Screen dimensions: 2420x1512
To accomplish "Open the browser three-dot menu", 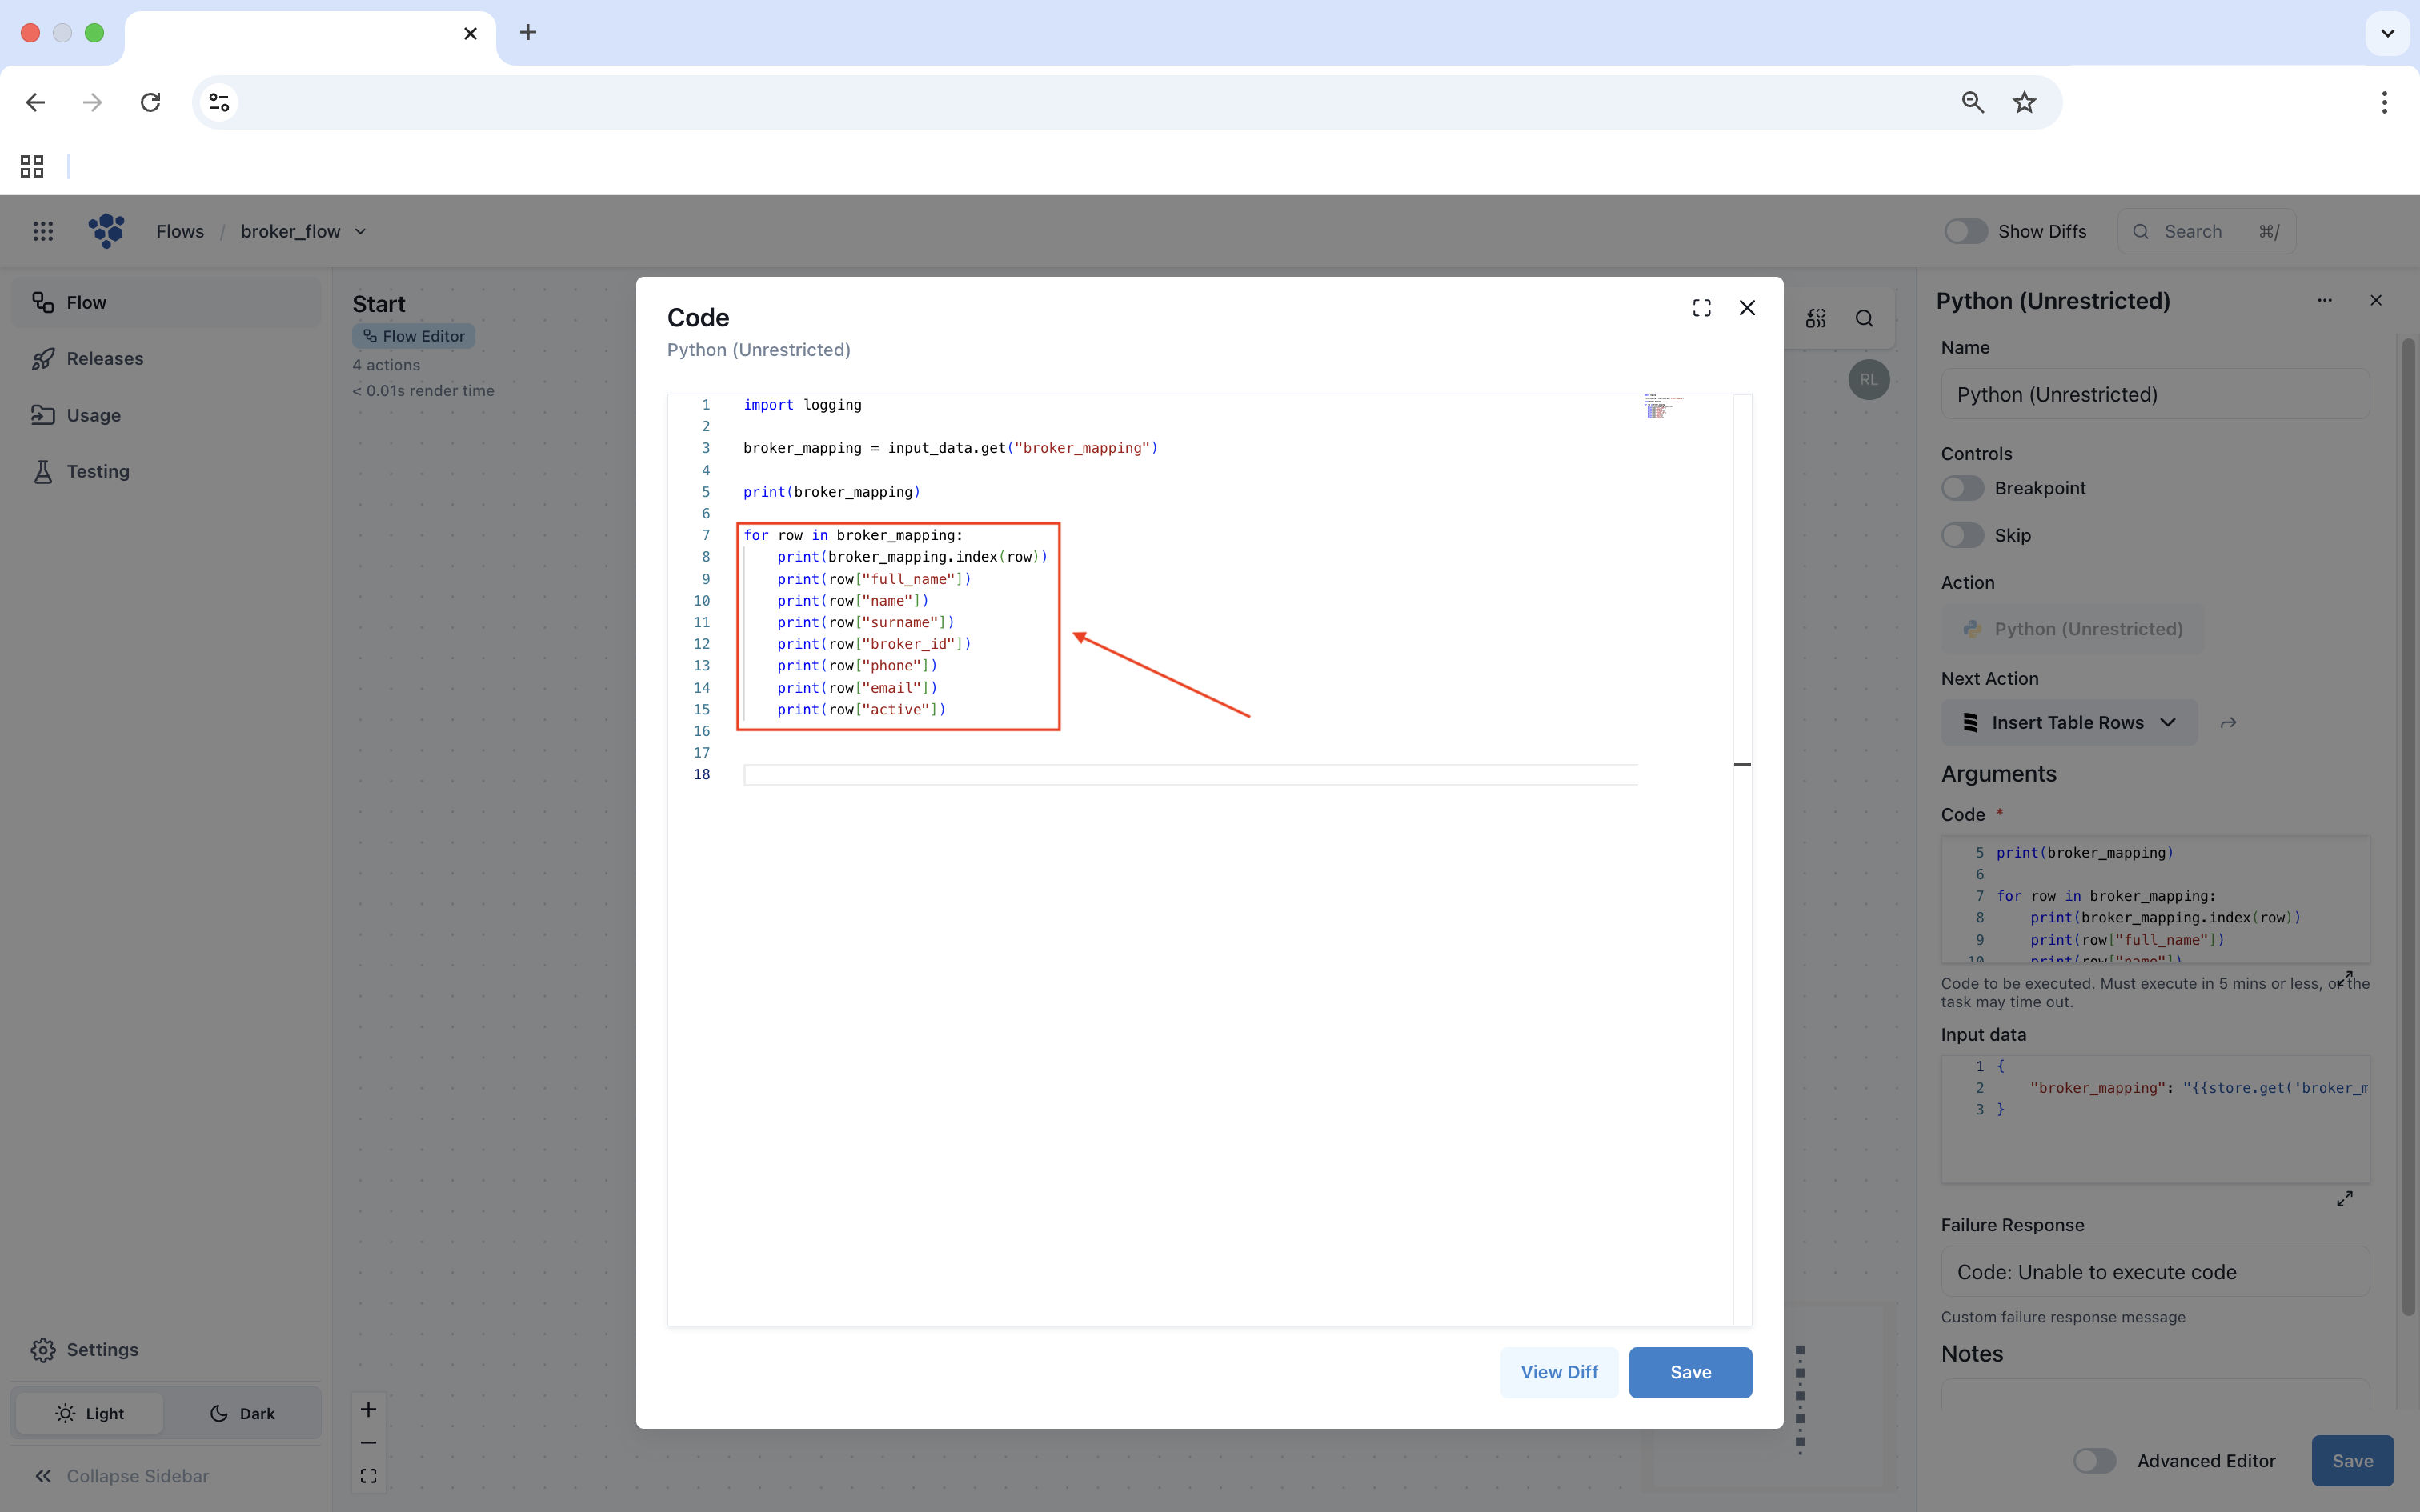I will (x=2384, y=102).
